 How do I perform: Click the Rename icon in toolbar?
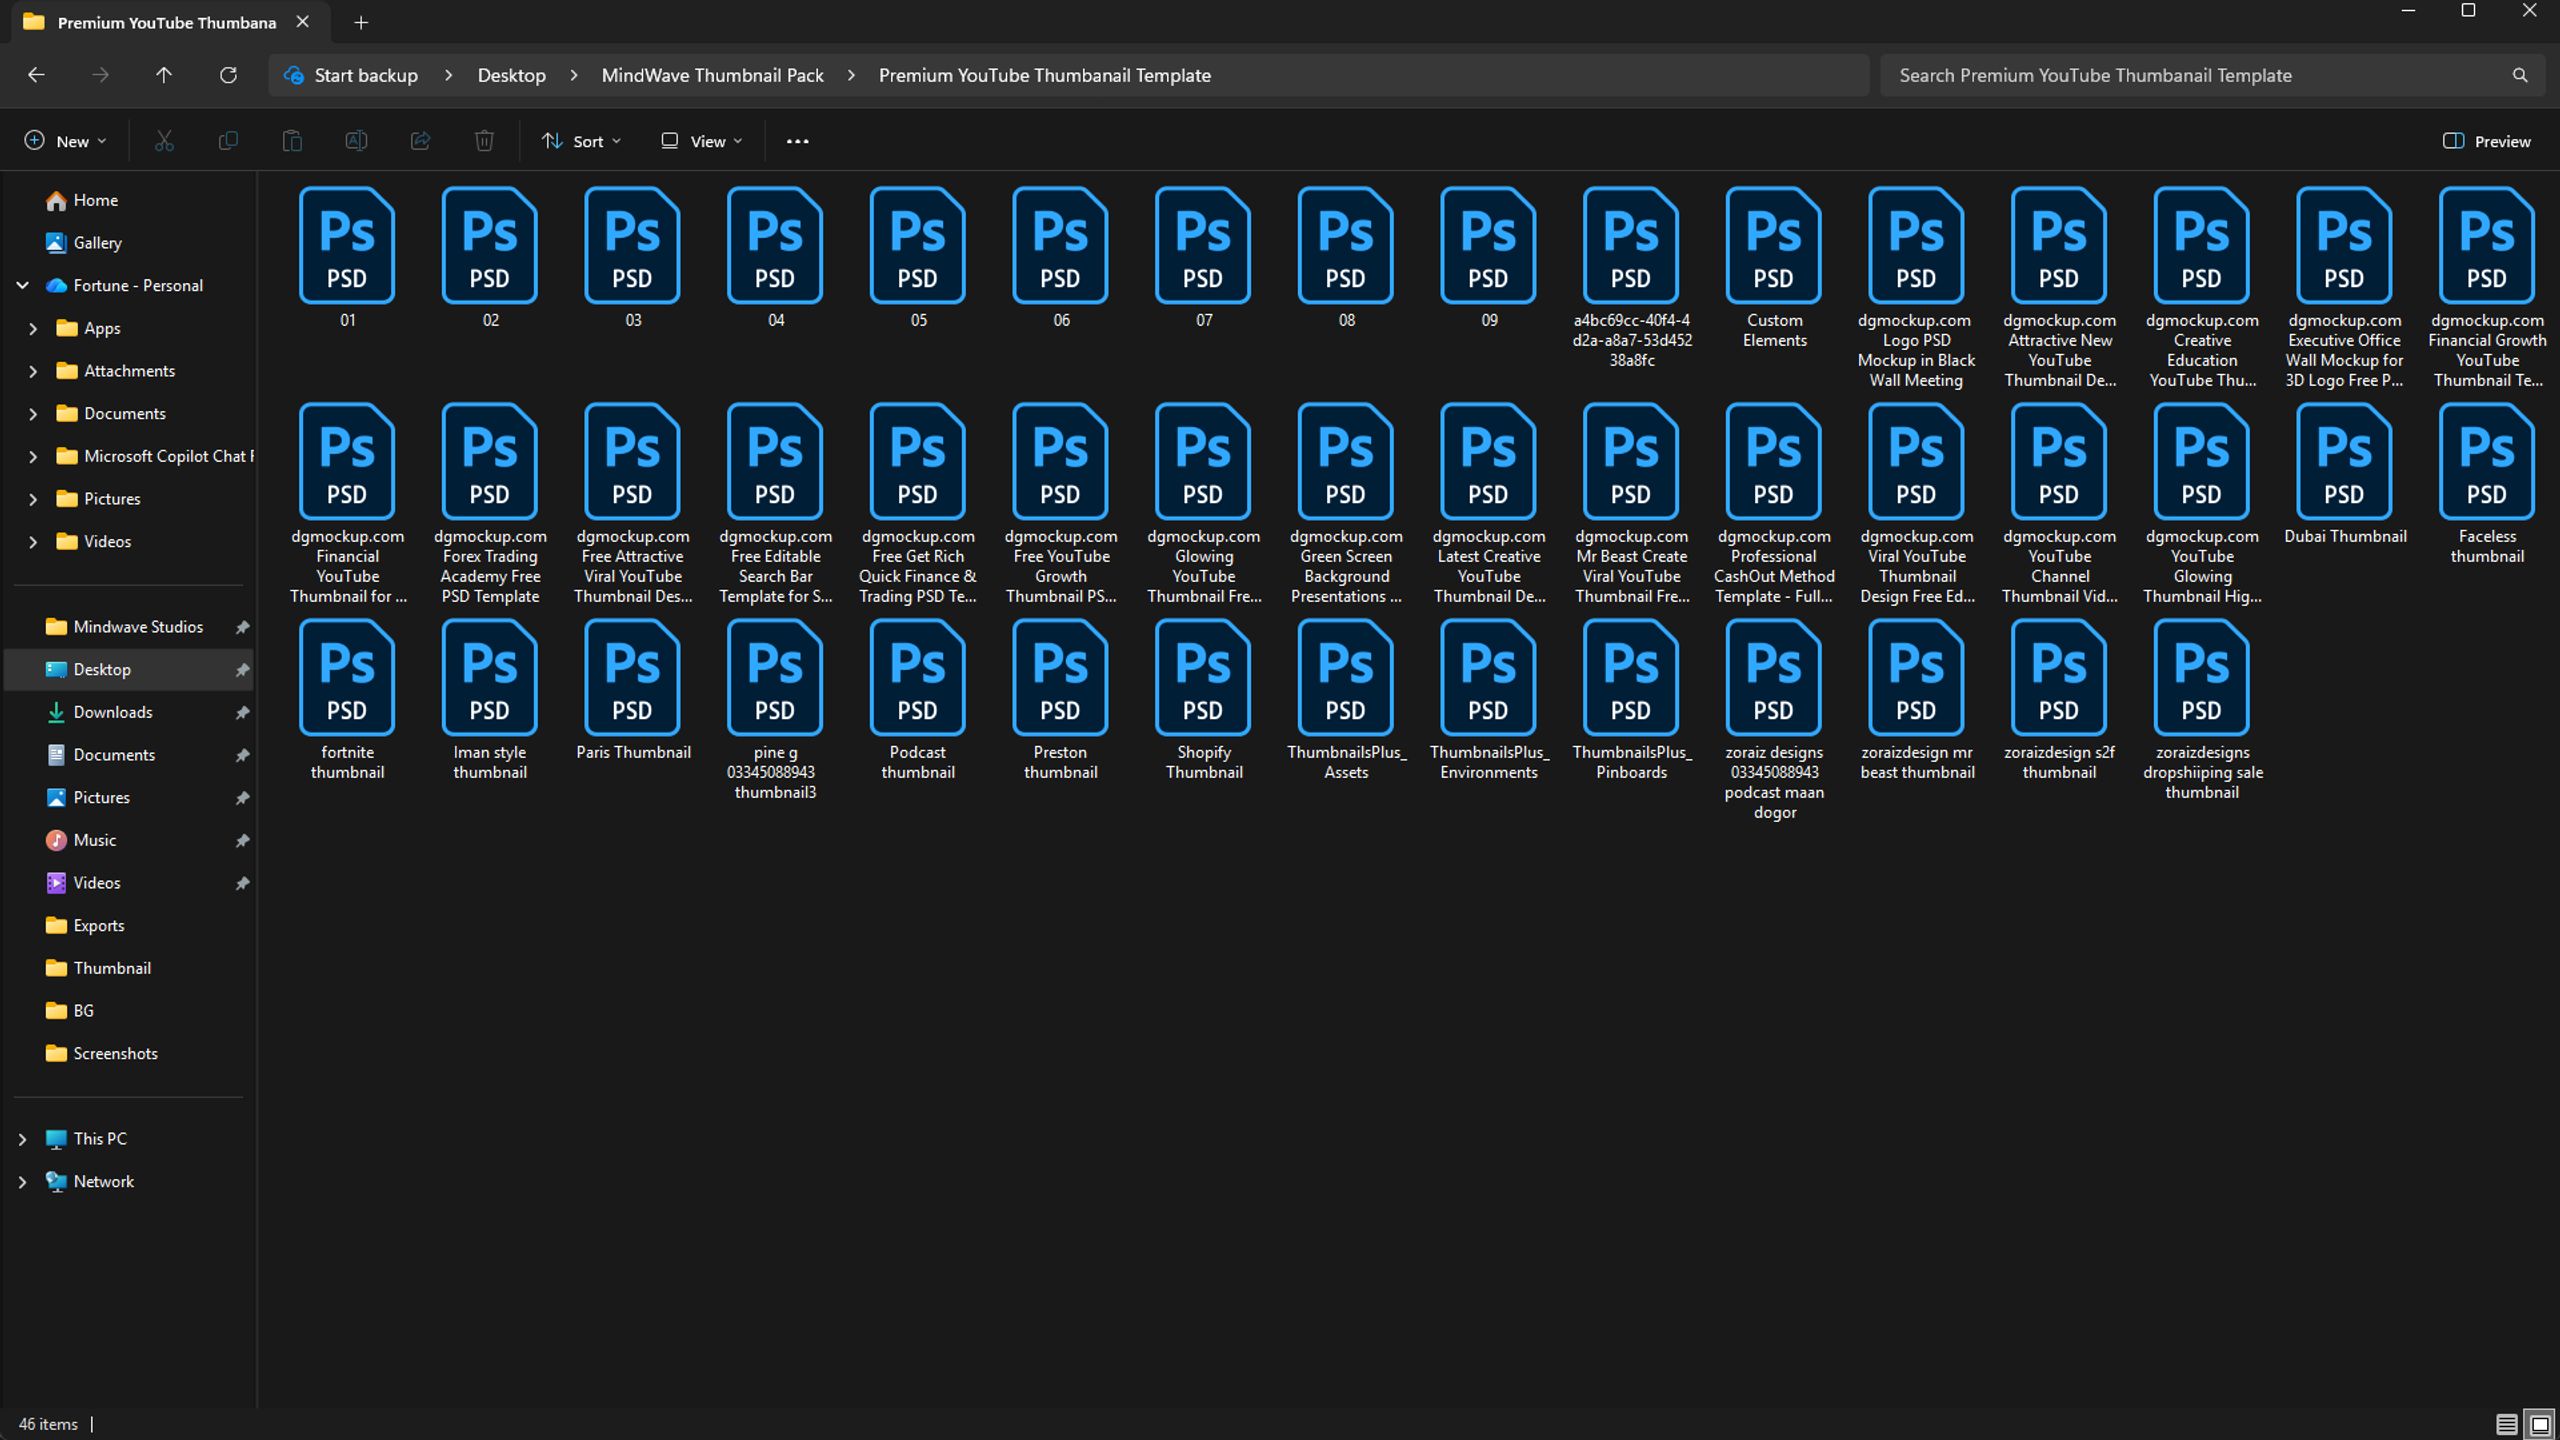[x=356, y=141]
